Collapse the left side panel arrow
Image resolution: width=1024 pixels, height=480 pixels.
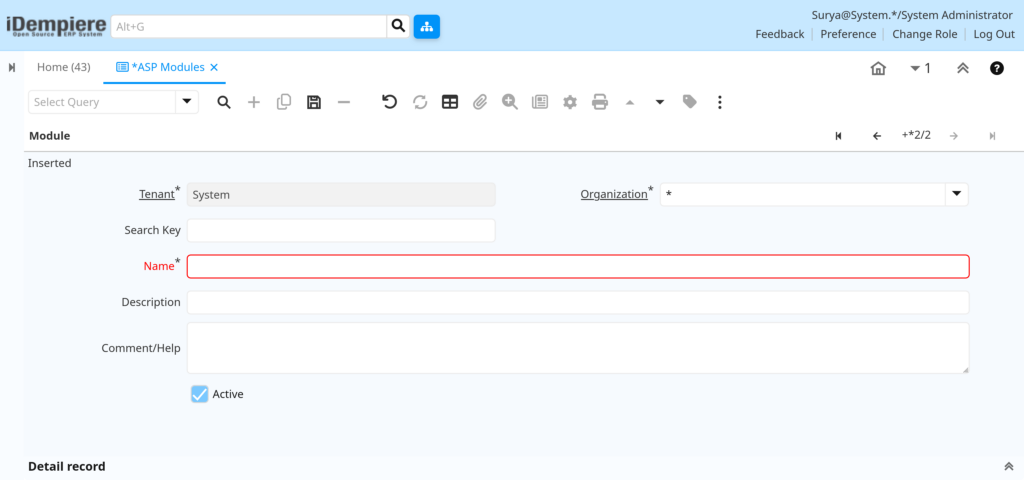pos(12,67)
